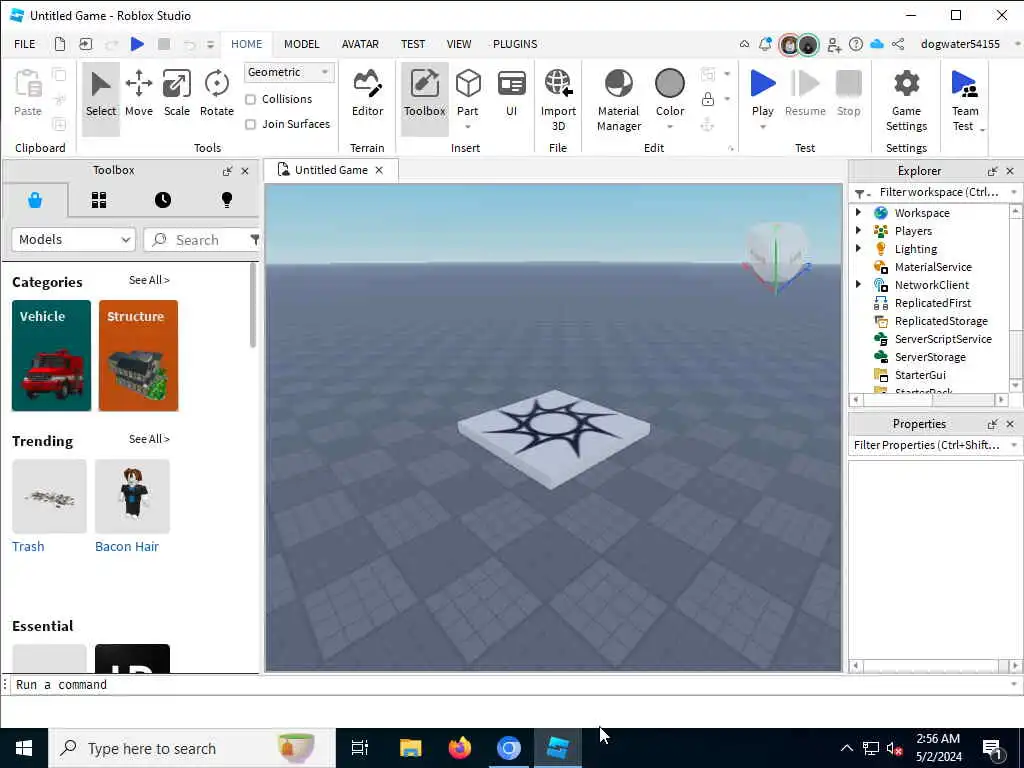Open the FILE menu

(x=25, y=44)
